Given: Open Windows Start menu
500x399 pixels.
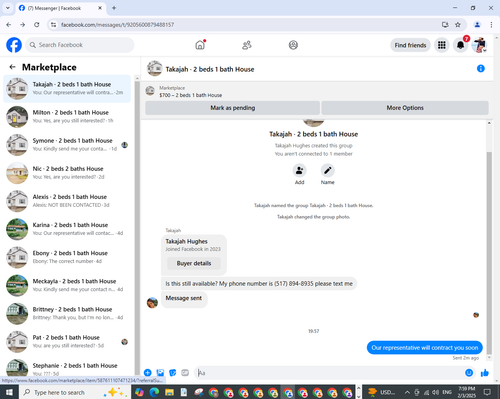Looking at the screenshot, I should [9, 392].
